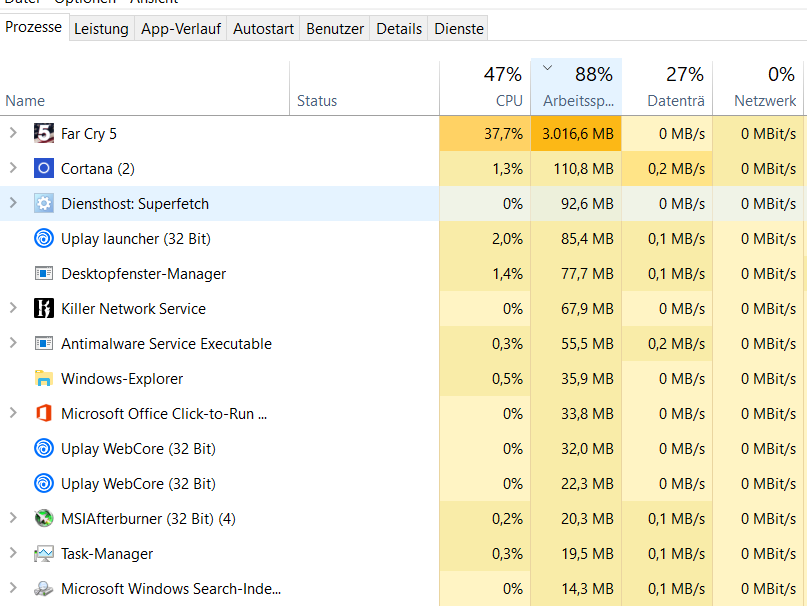Open the Dienste tab

tap(459, 29)
